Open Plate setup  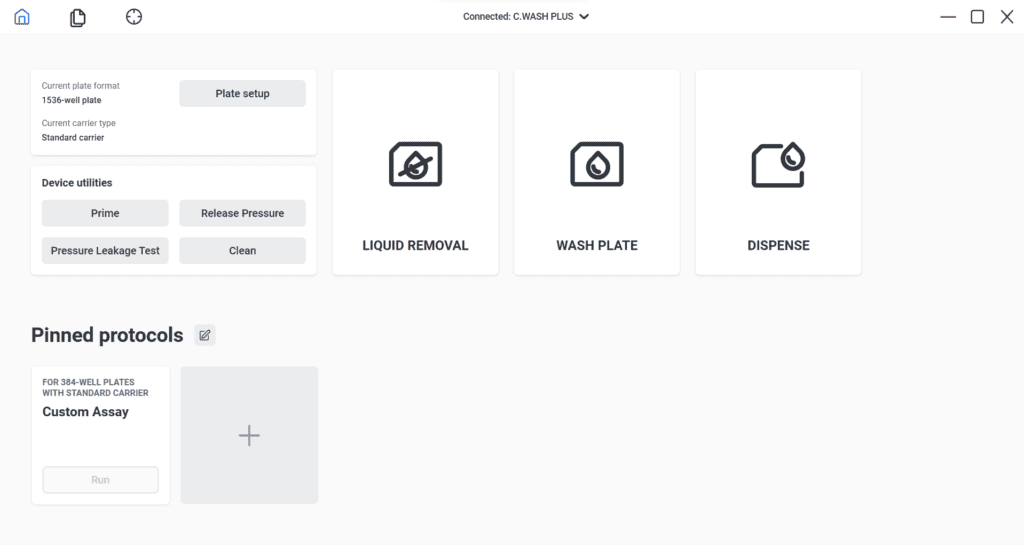click(242, 94)
